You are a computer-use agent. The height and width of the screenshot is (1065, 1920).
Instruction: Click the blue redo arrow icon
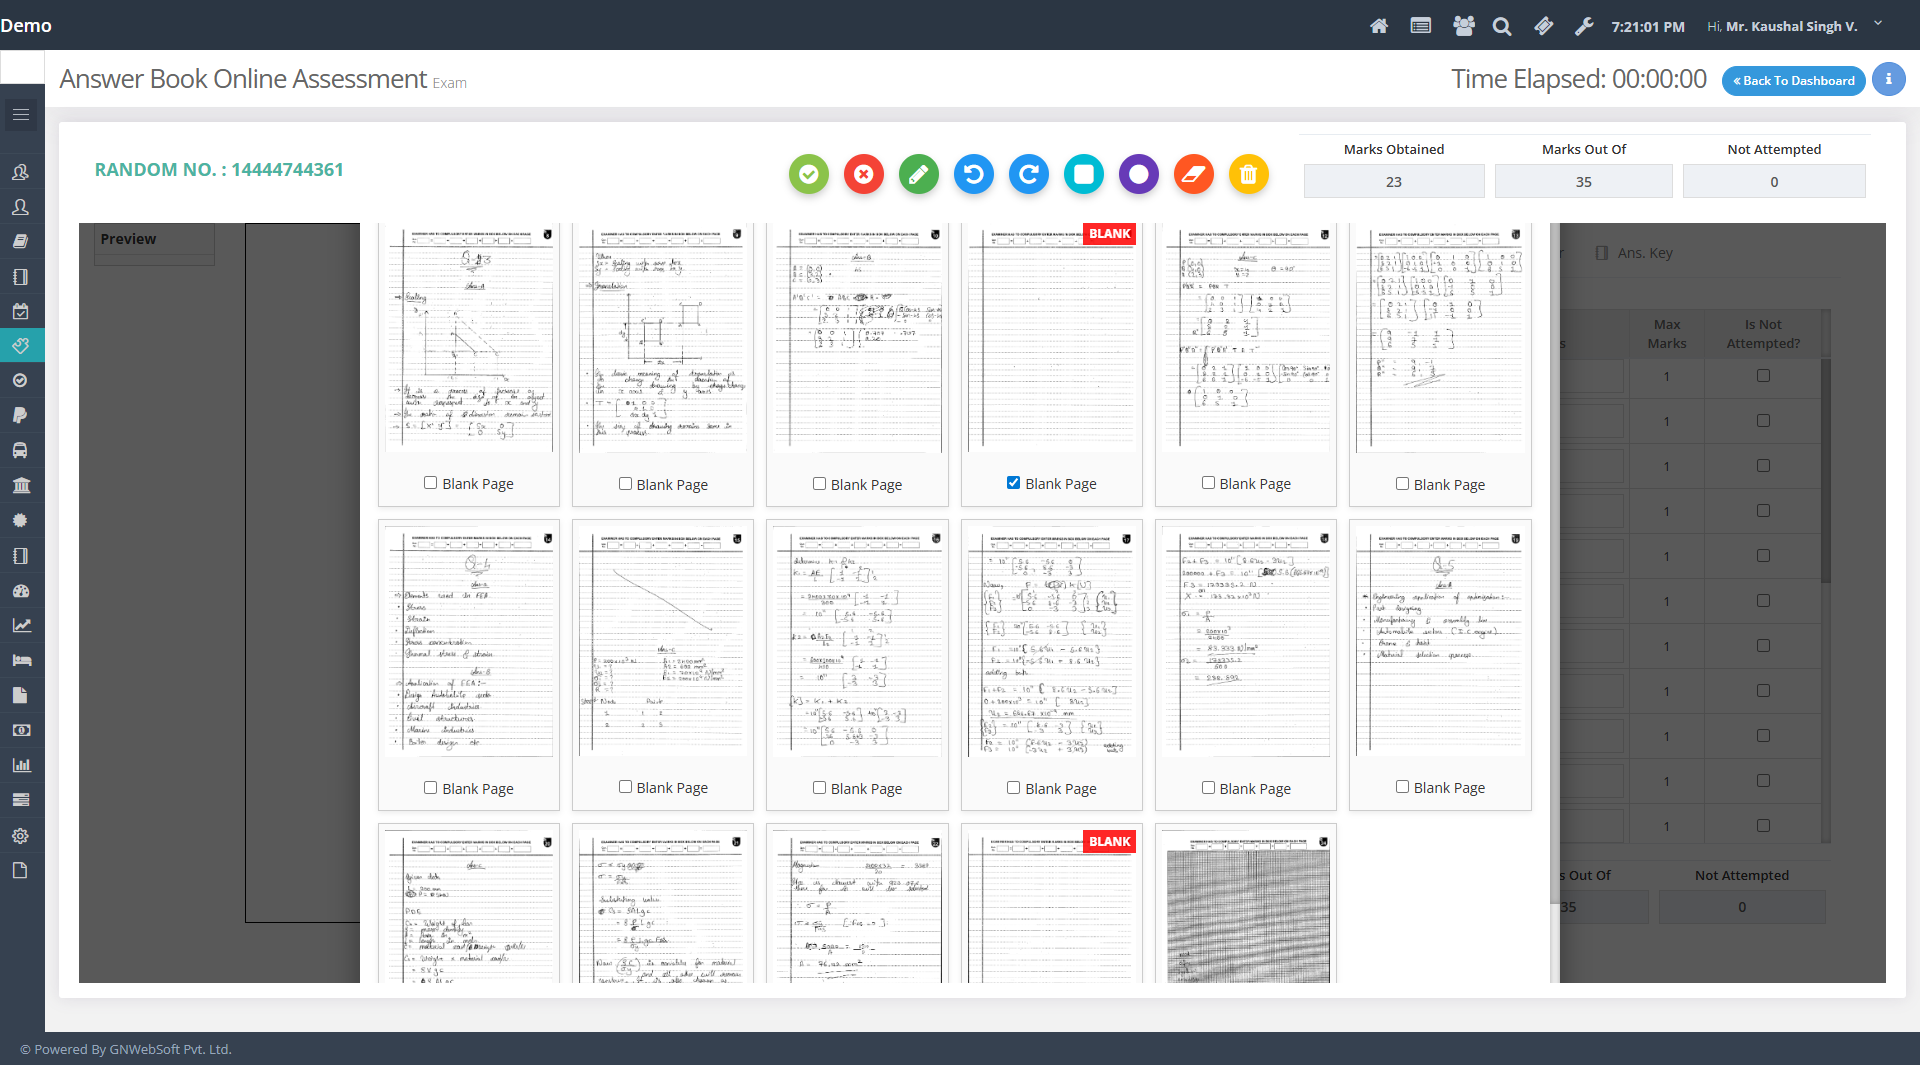click(x=1028, y=174)
